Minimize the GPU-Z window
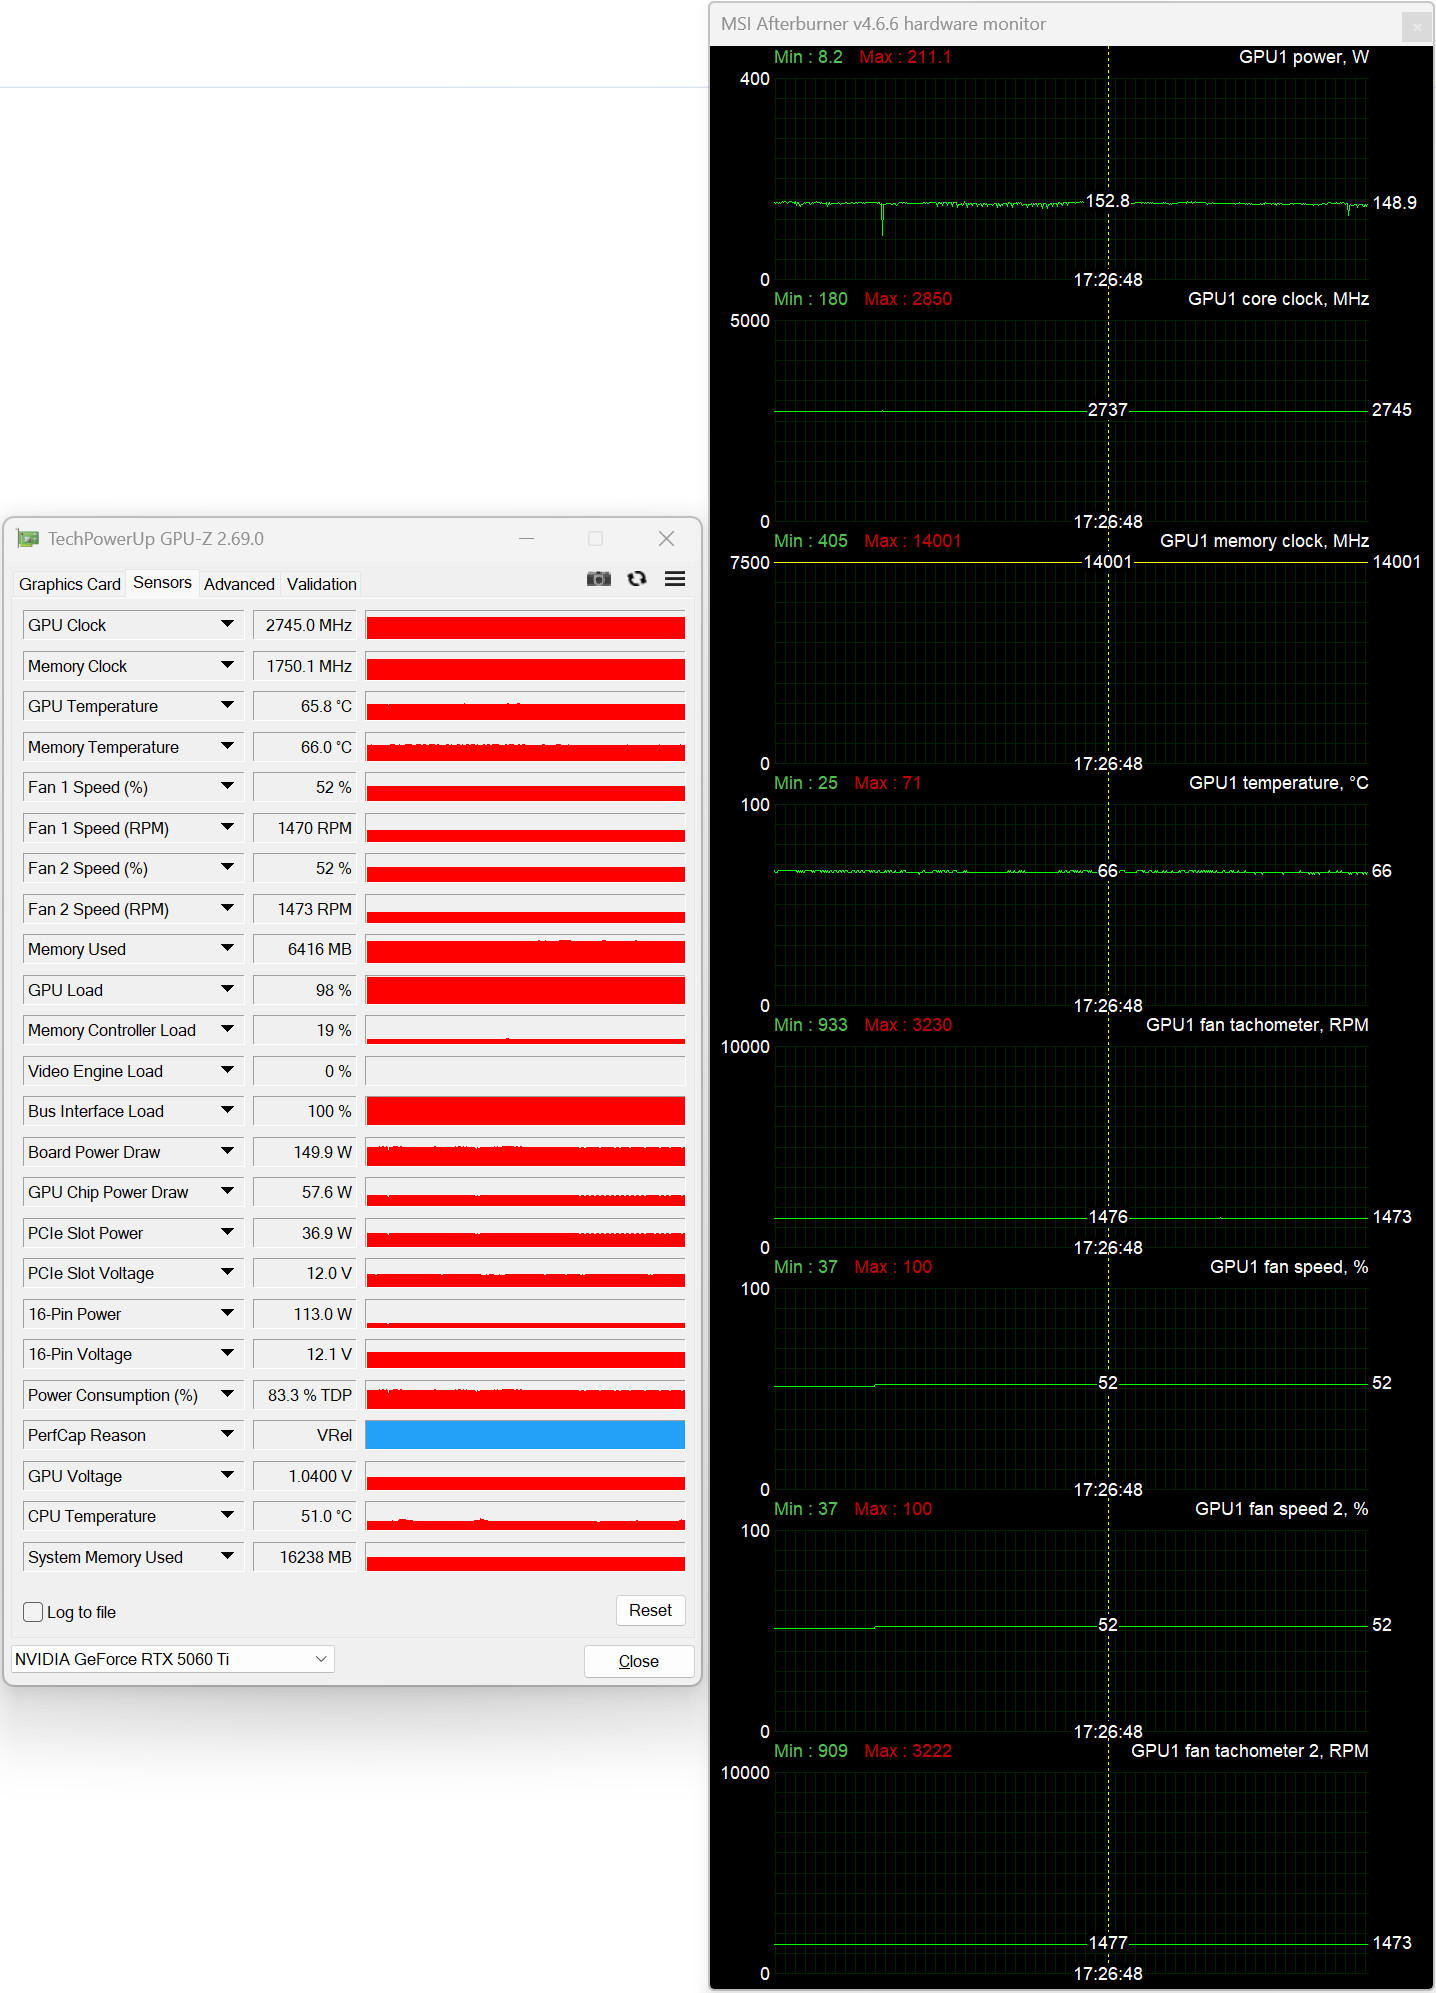This screenshot has height=1993, width=1436. click(527, 539)
